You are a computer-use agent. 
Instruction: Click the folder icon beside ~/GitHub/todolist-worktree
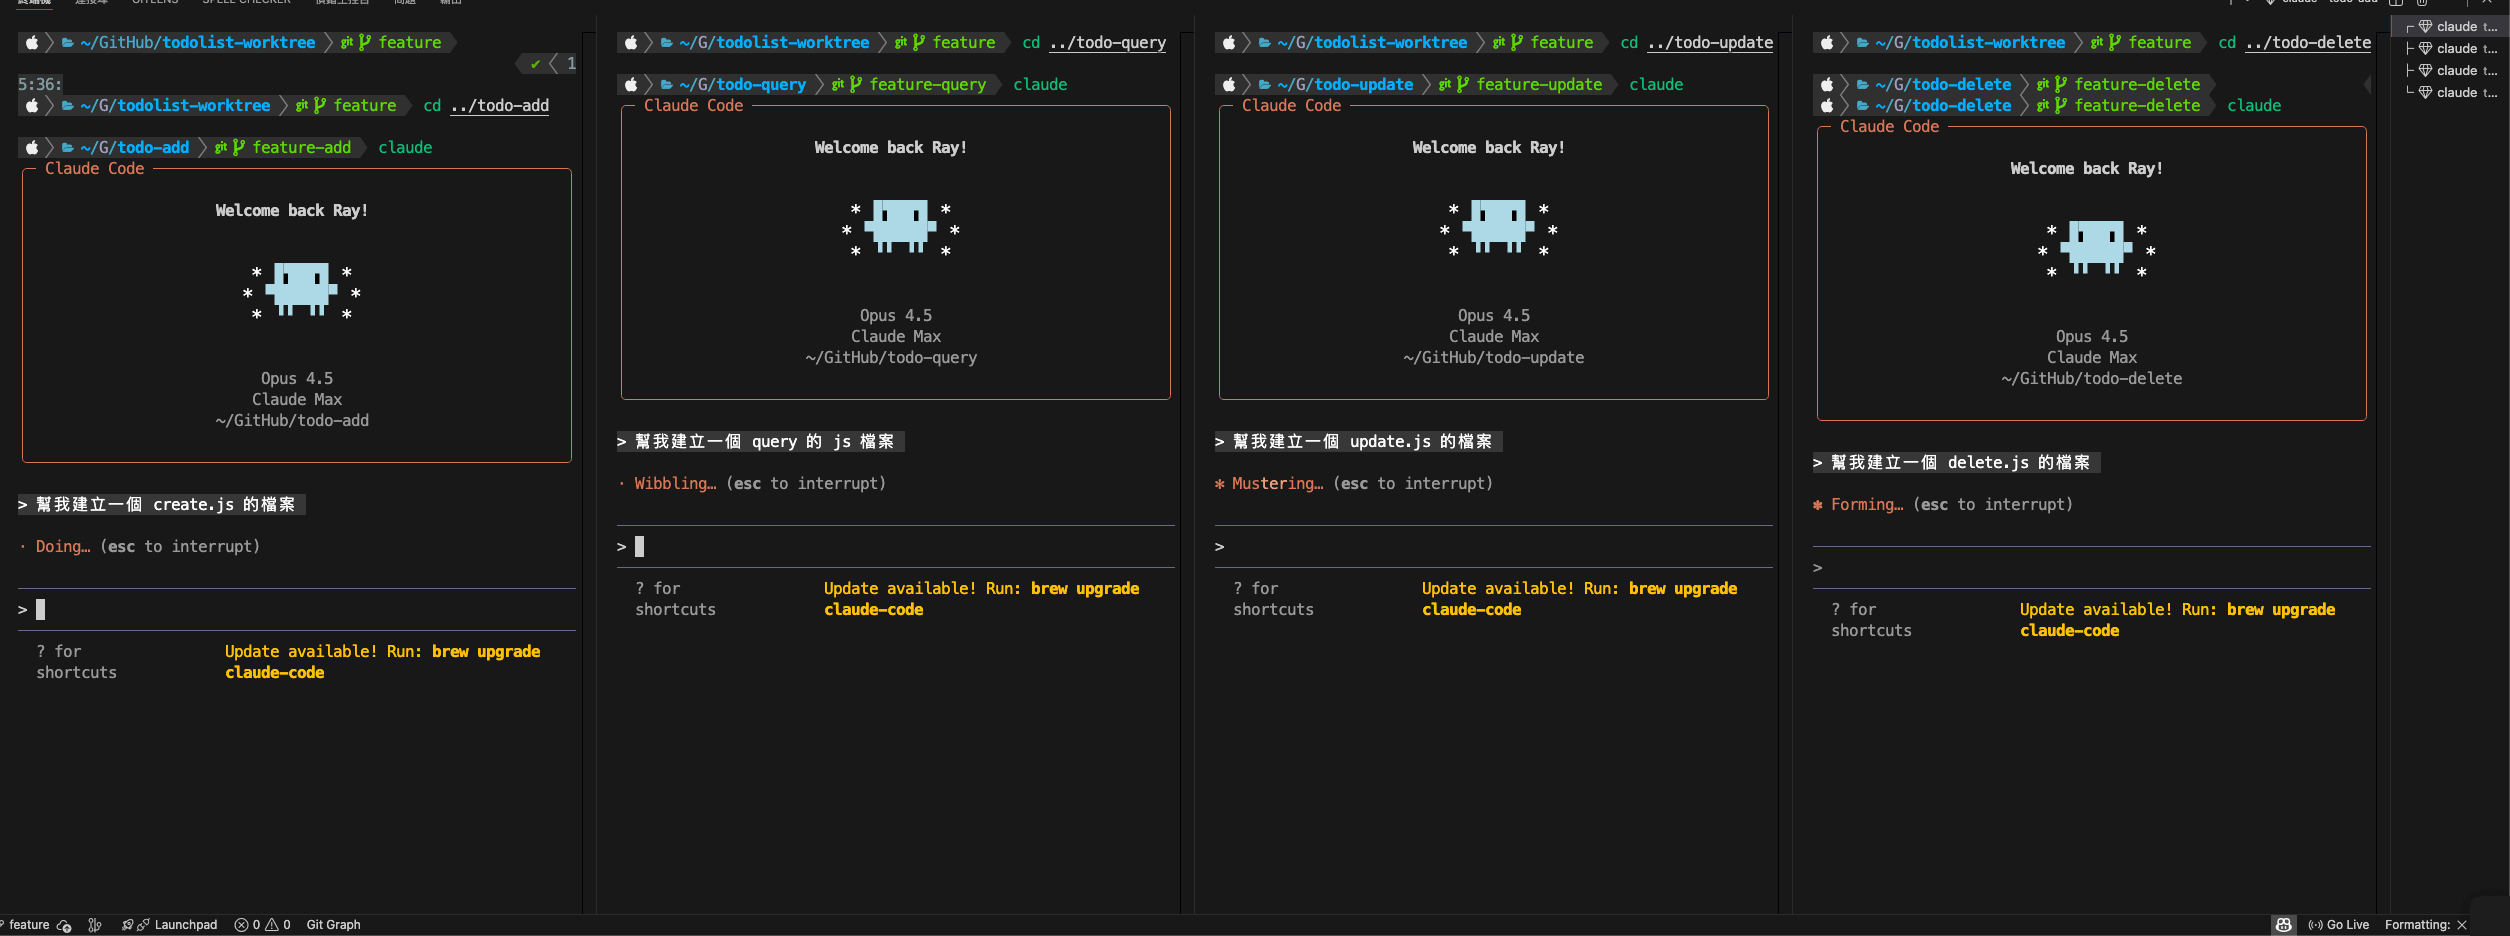coord(68,42)
